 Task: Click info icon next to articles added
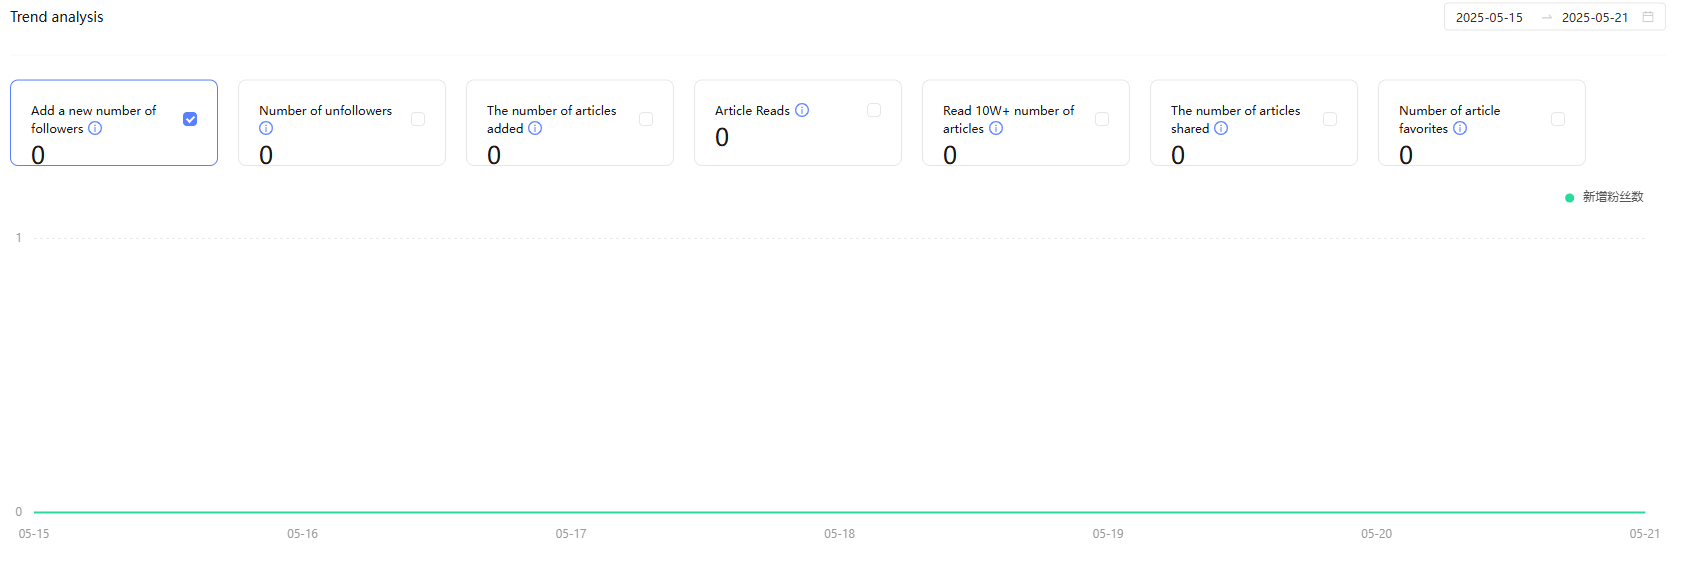point(535,128)
